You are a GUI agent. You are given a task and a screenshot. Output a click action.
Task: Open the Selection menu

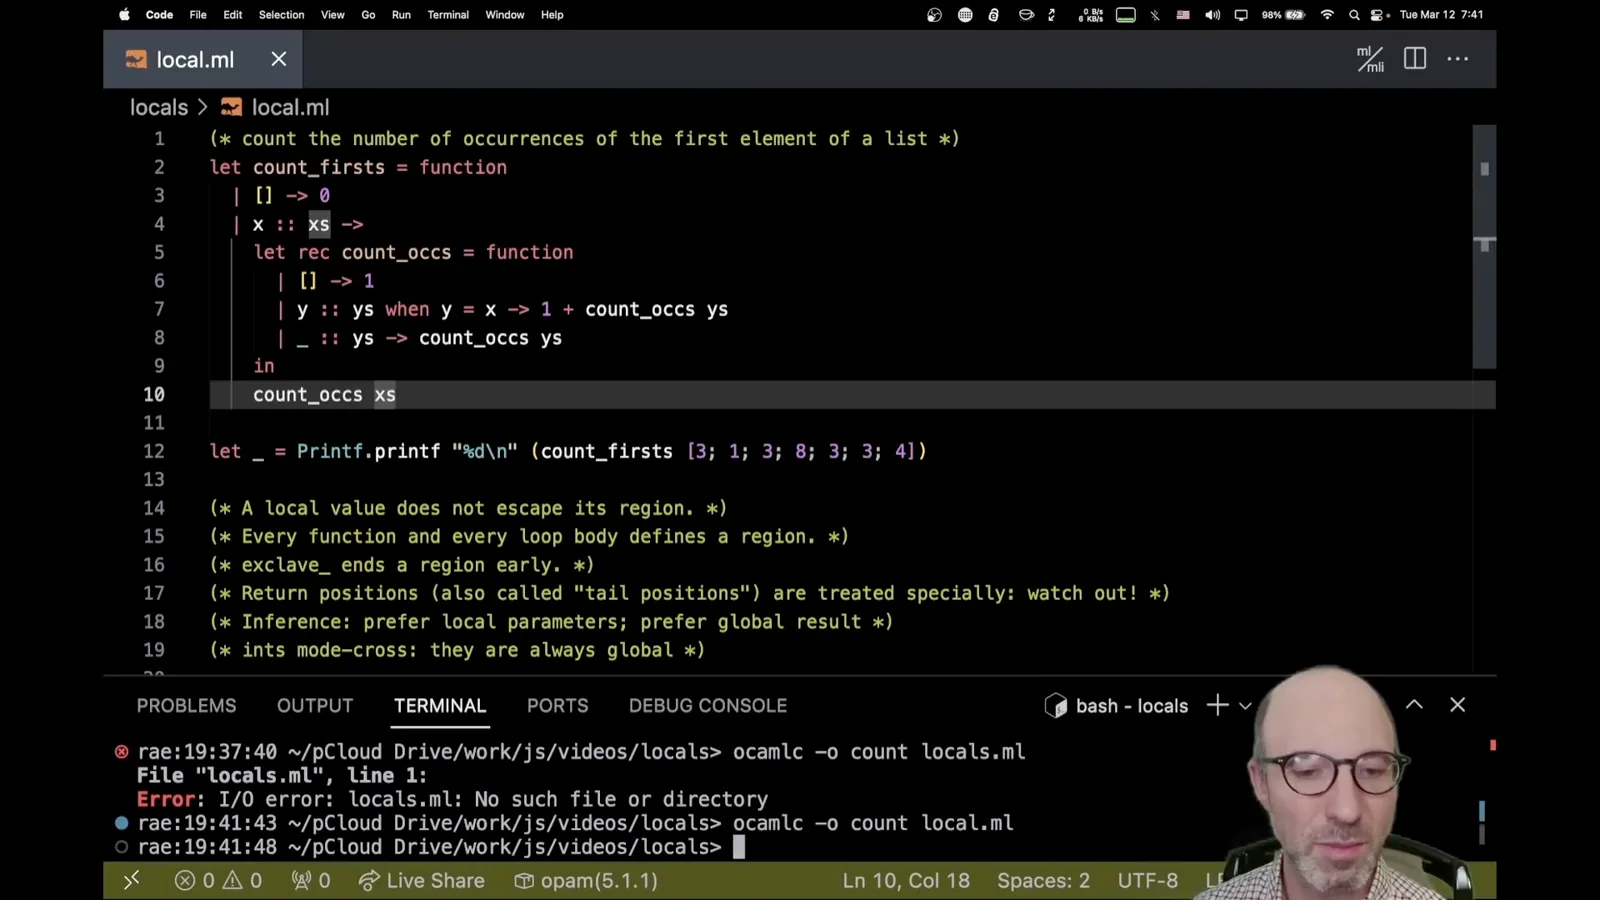pyautogui.click(x=281, y=15)
